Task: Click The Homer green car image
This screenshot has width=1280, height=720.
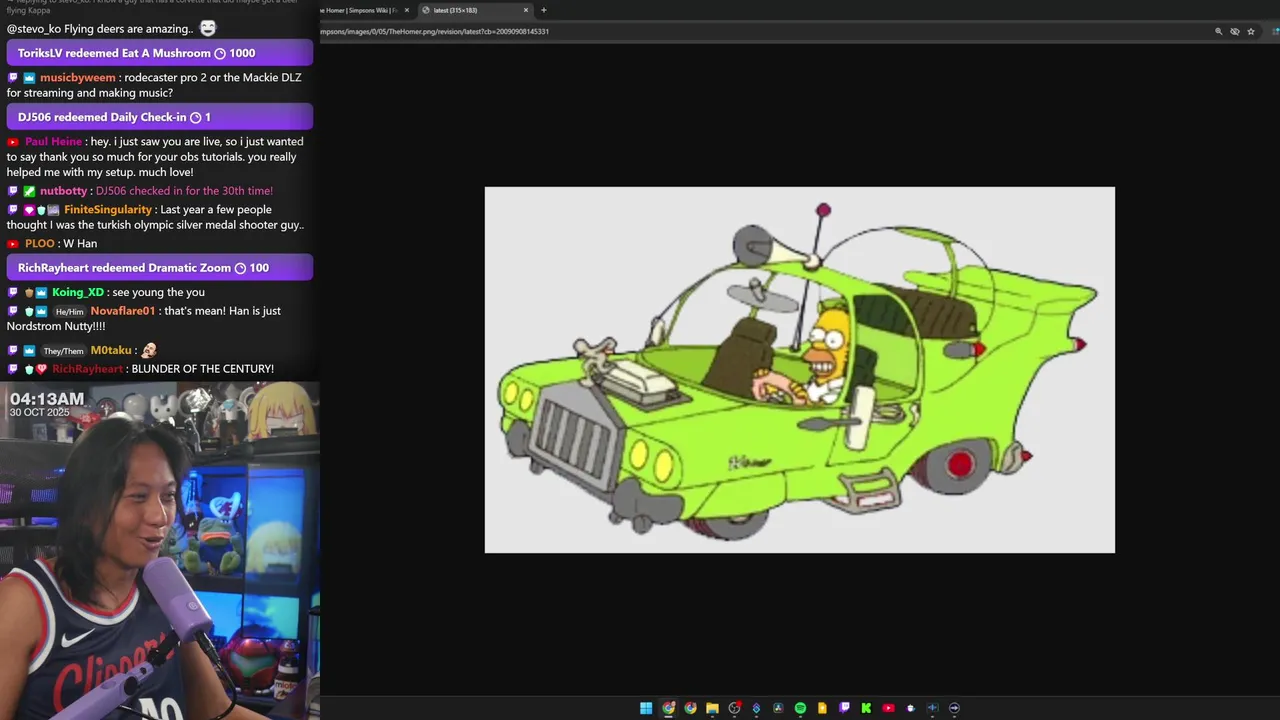Action: click(x=800, y=370)
